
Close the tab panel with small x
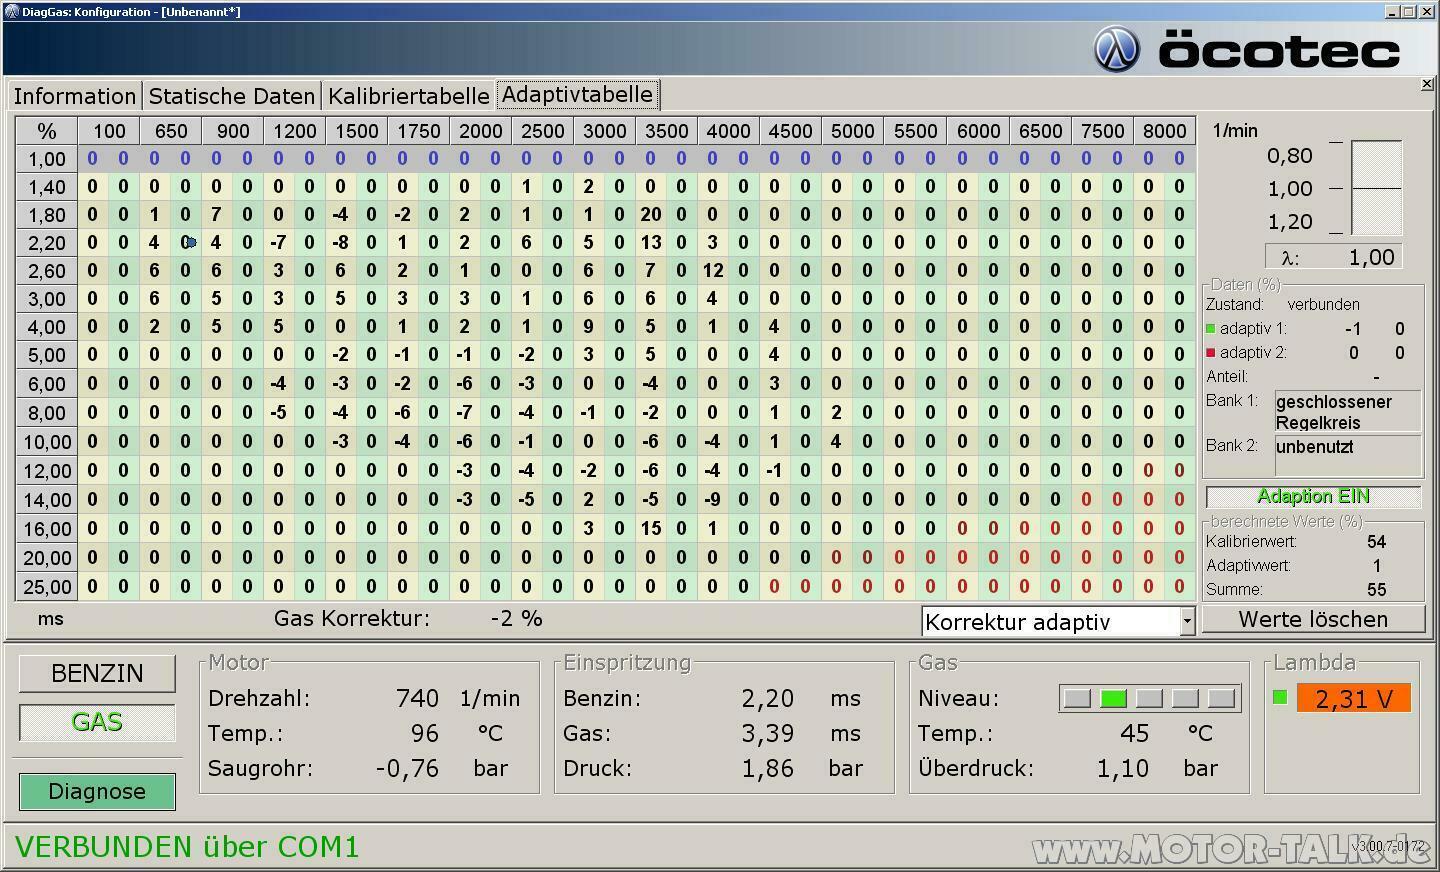coord(1427,85)
